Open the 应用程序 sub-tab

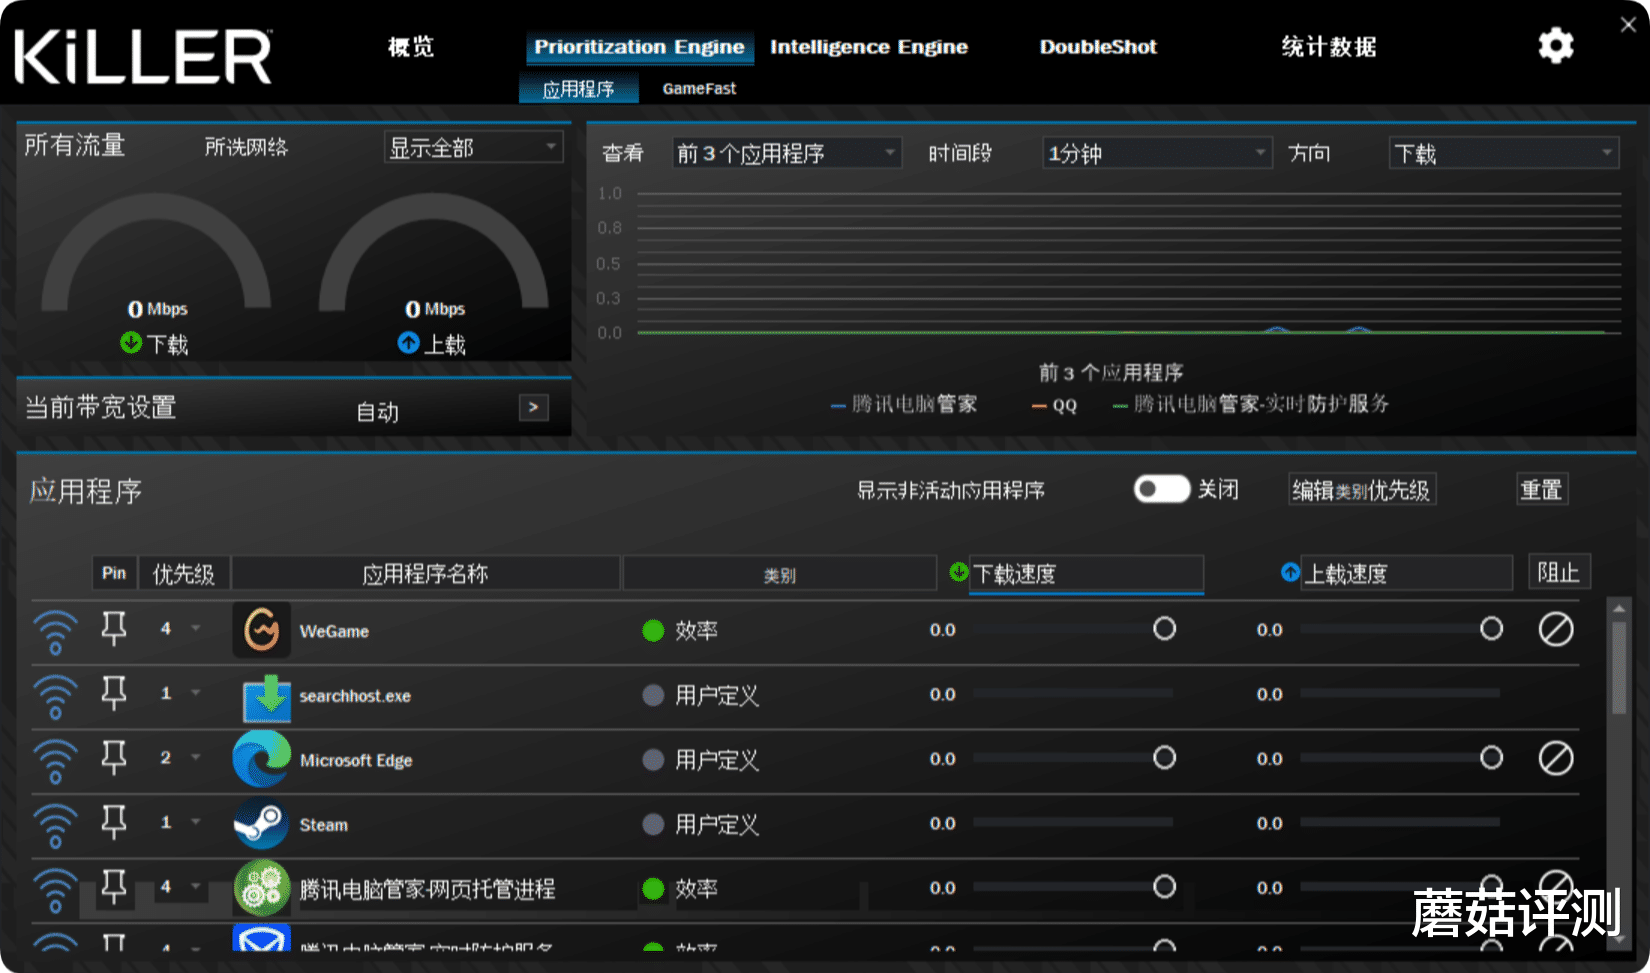(578, 89)
